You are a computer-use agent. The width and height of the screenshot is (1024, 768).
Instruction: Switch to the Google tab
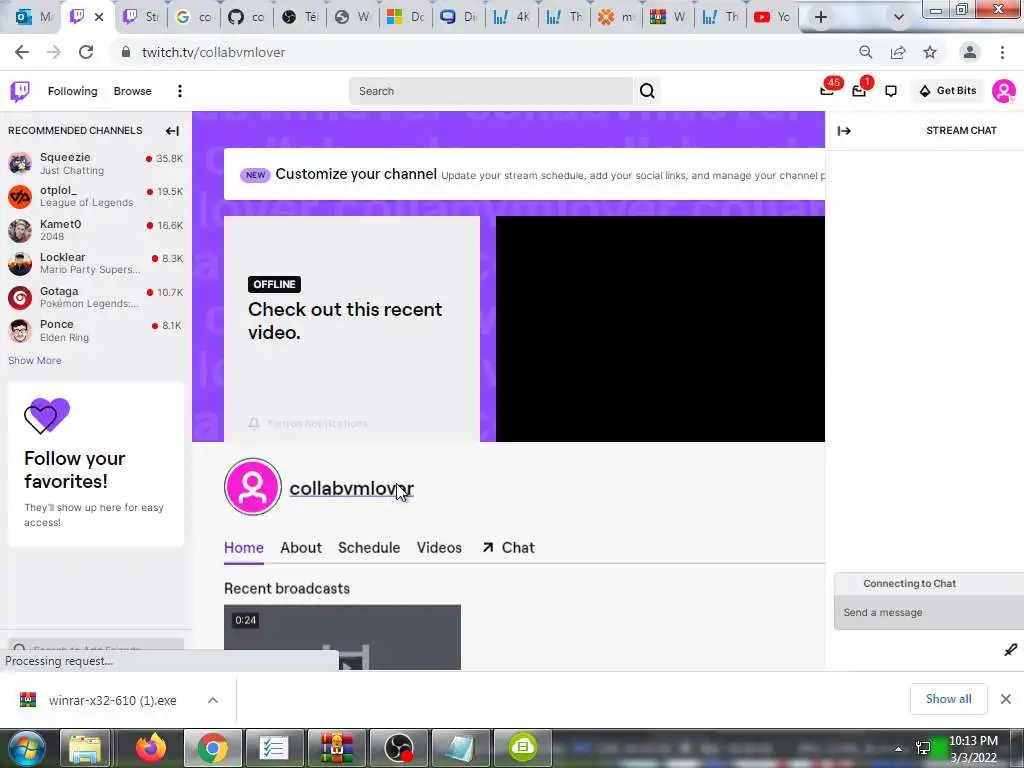coord(193,17)
